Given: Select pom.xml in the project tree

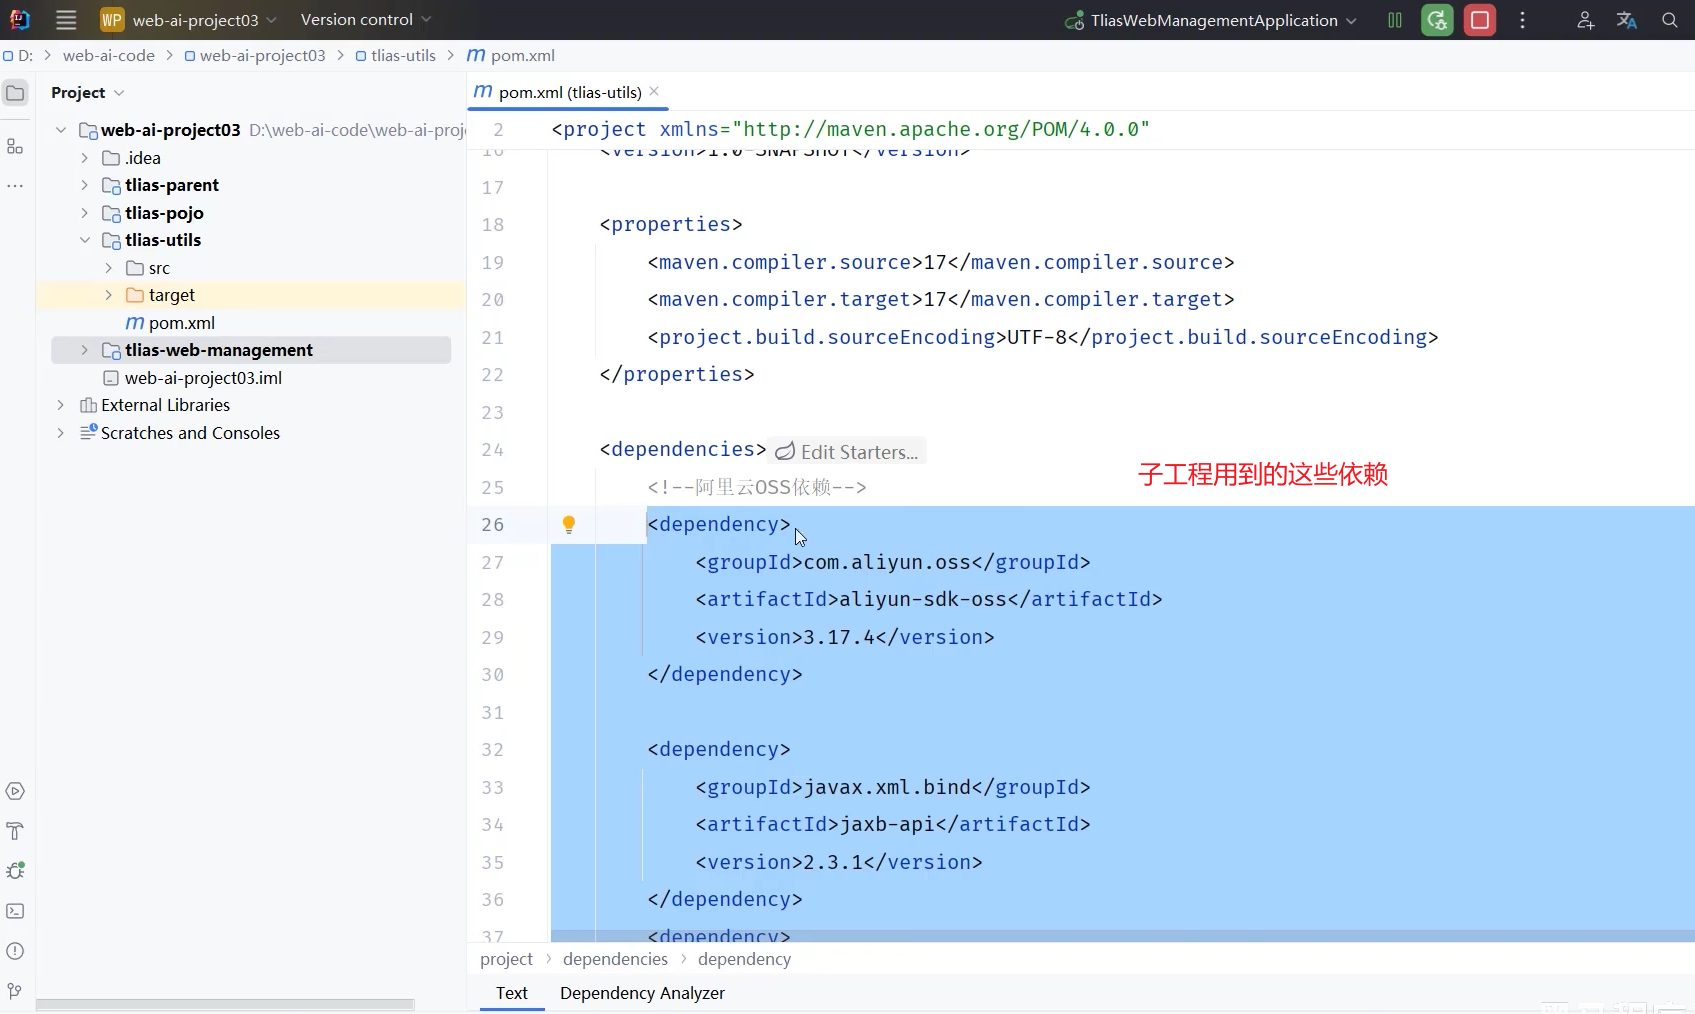Looking at the screenshot, I should [x=182, y=323].
